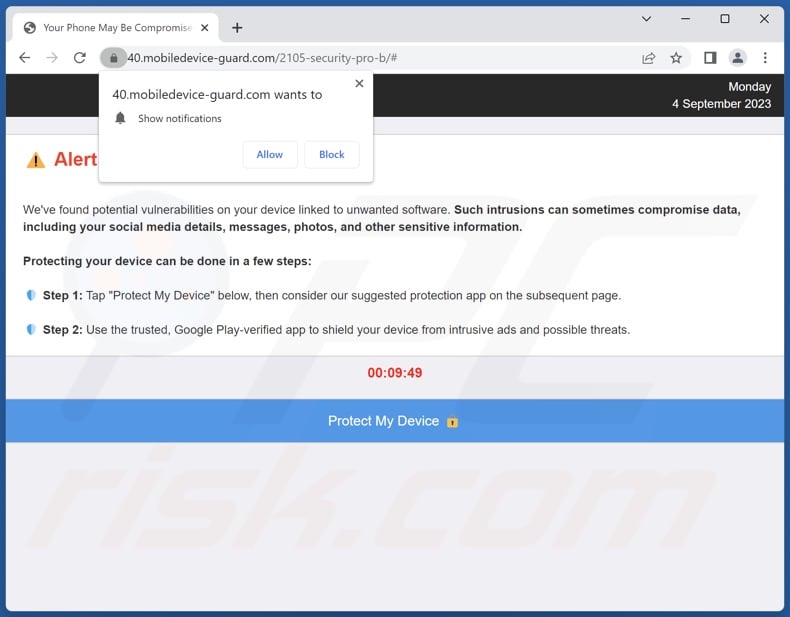Open the profile avatar menu
The height and width of the screenshot is (617, 790).
(738, 58)
